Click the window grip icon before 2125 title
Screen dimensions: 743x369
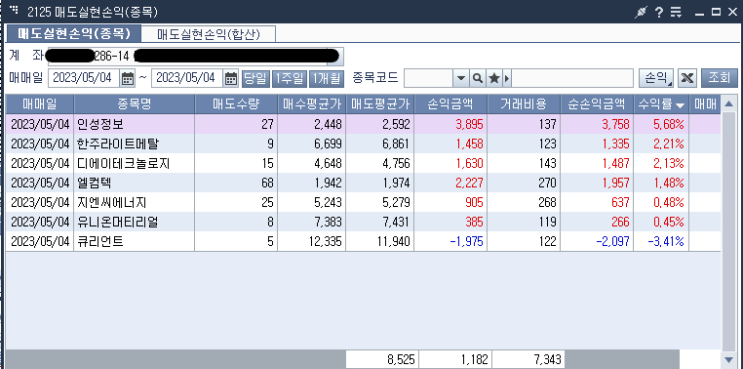coord(15,10)
